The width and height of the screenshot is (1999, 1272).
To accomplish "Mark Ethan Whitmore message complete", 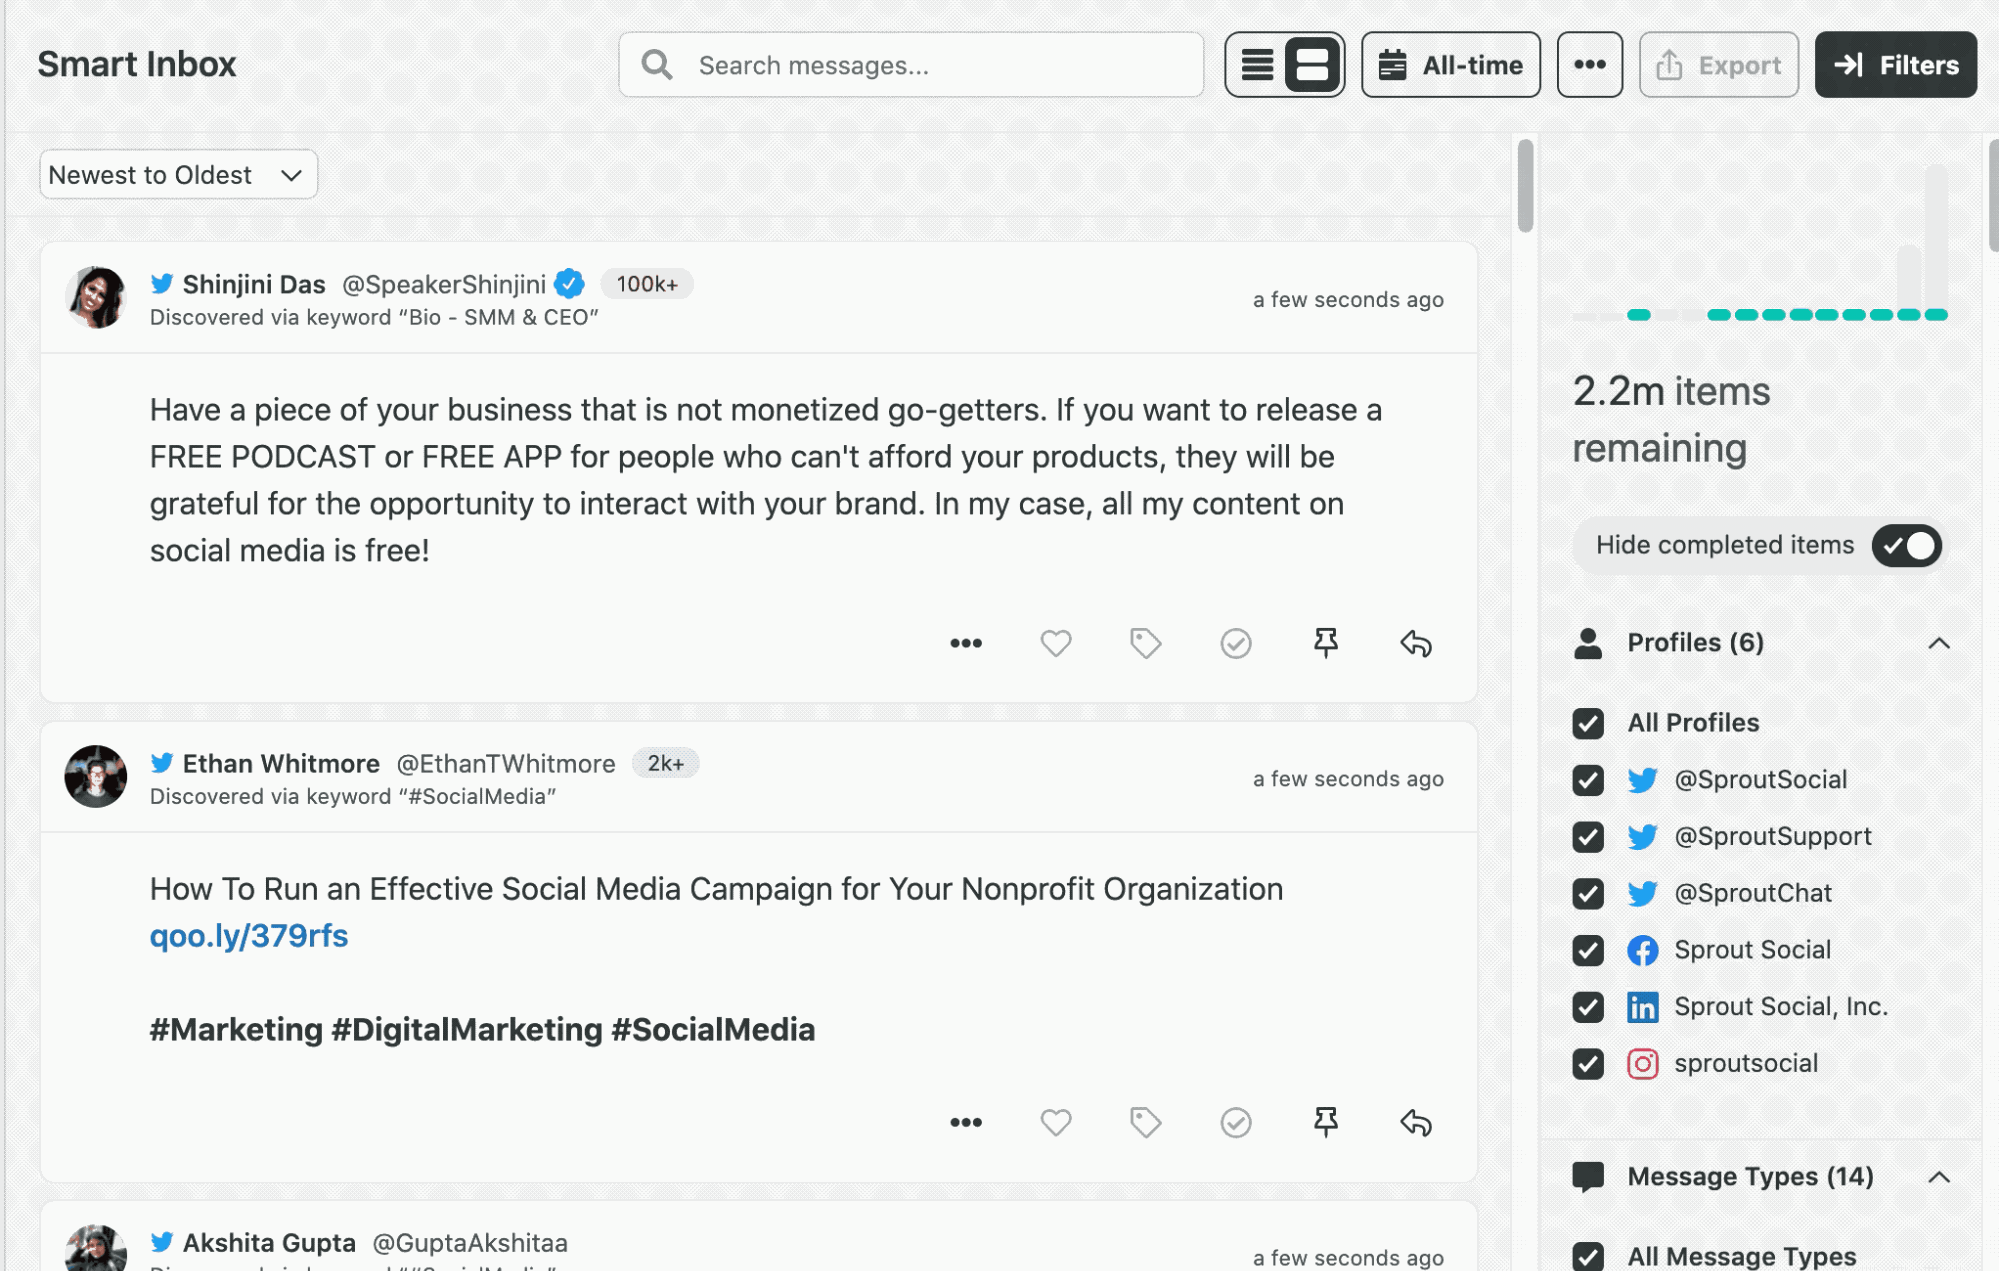I will coord(1235,1122).
